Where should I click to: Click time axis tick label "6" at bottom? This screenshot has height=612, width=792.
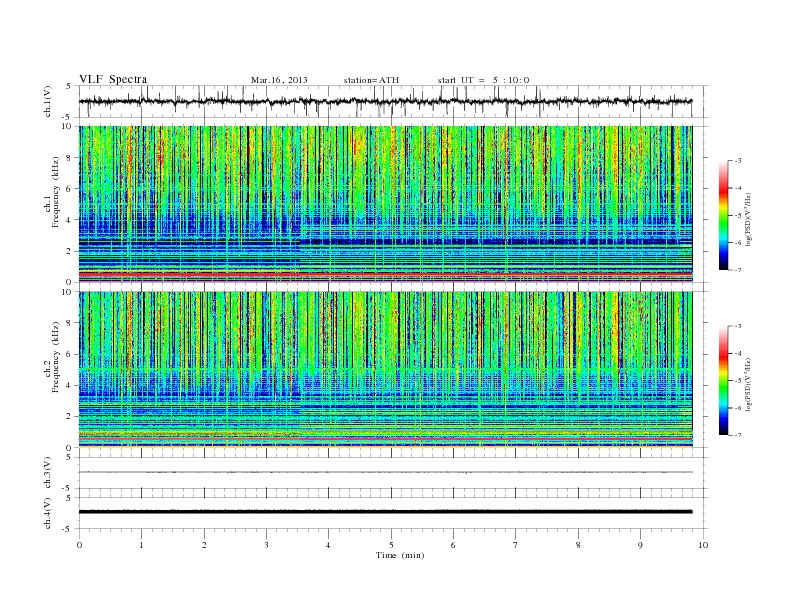click(453, 545)
